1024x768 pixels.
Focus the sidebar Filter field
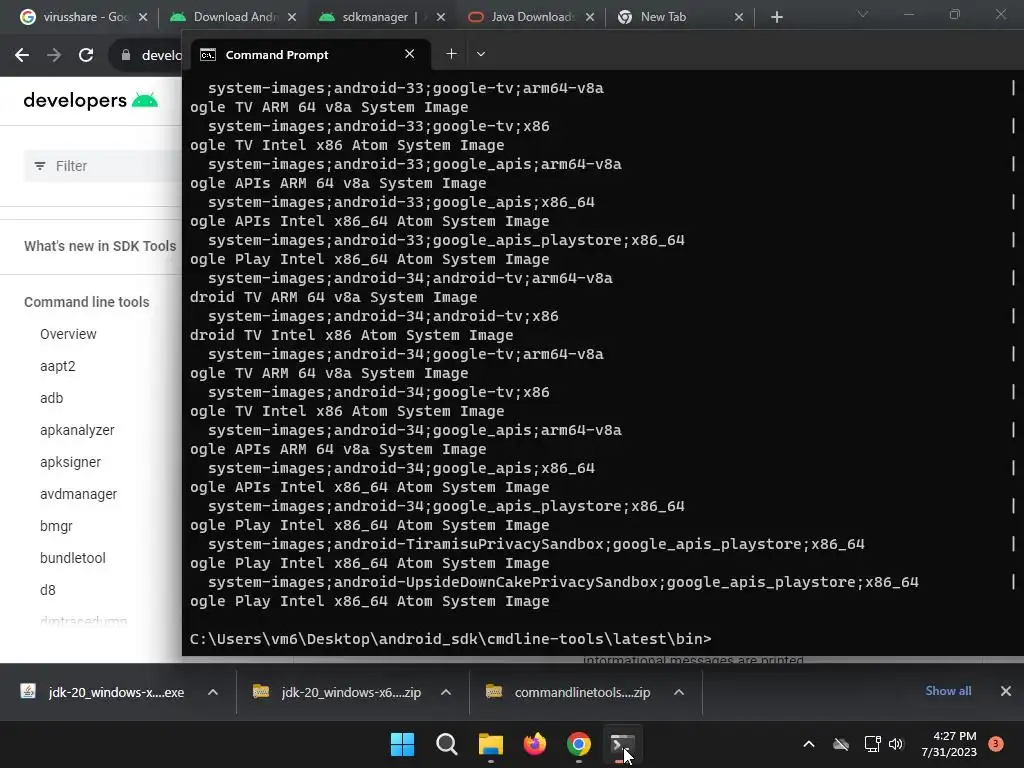point(103,166)
